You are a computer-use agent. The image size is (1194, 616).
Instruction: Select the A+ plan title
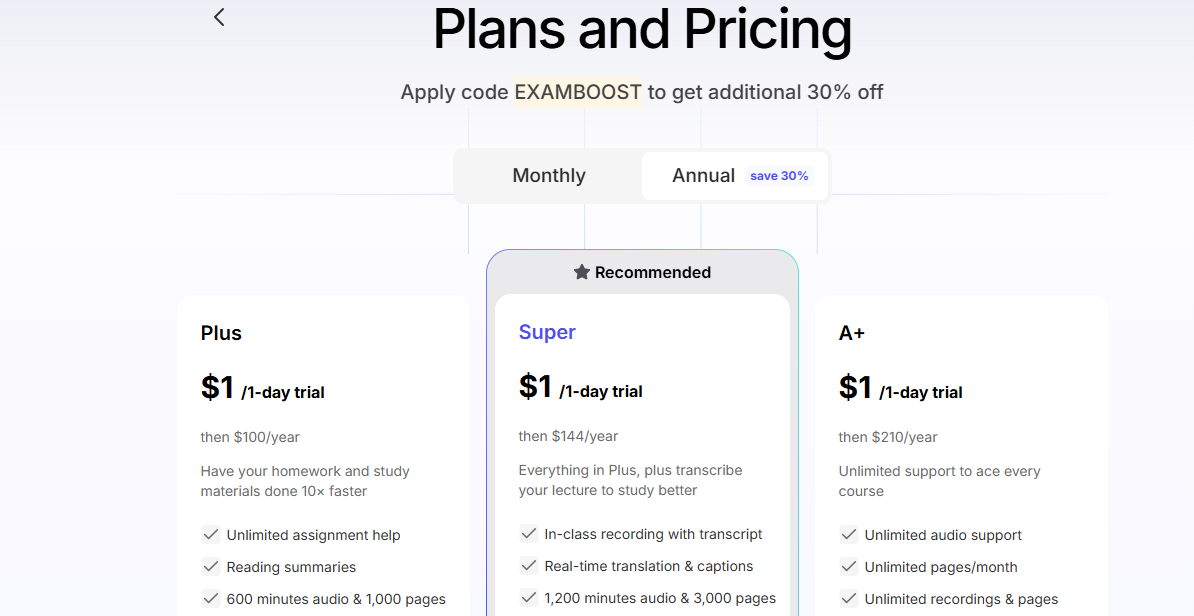coord(851,333)
